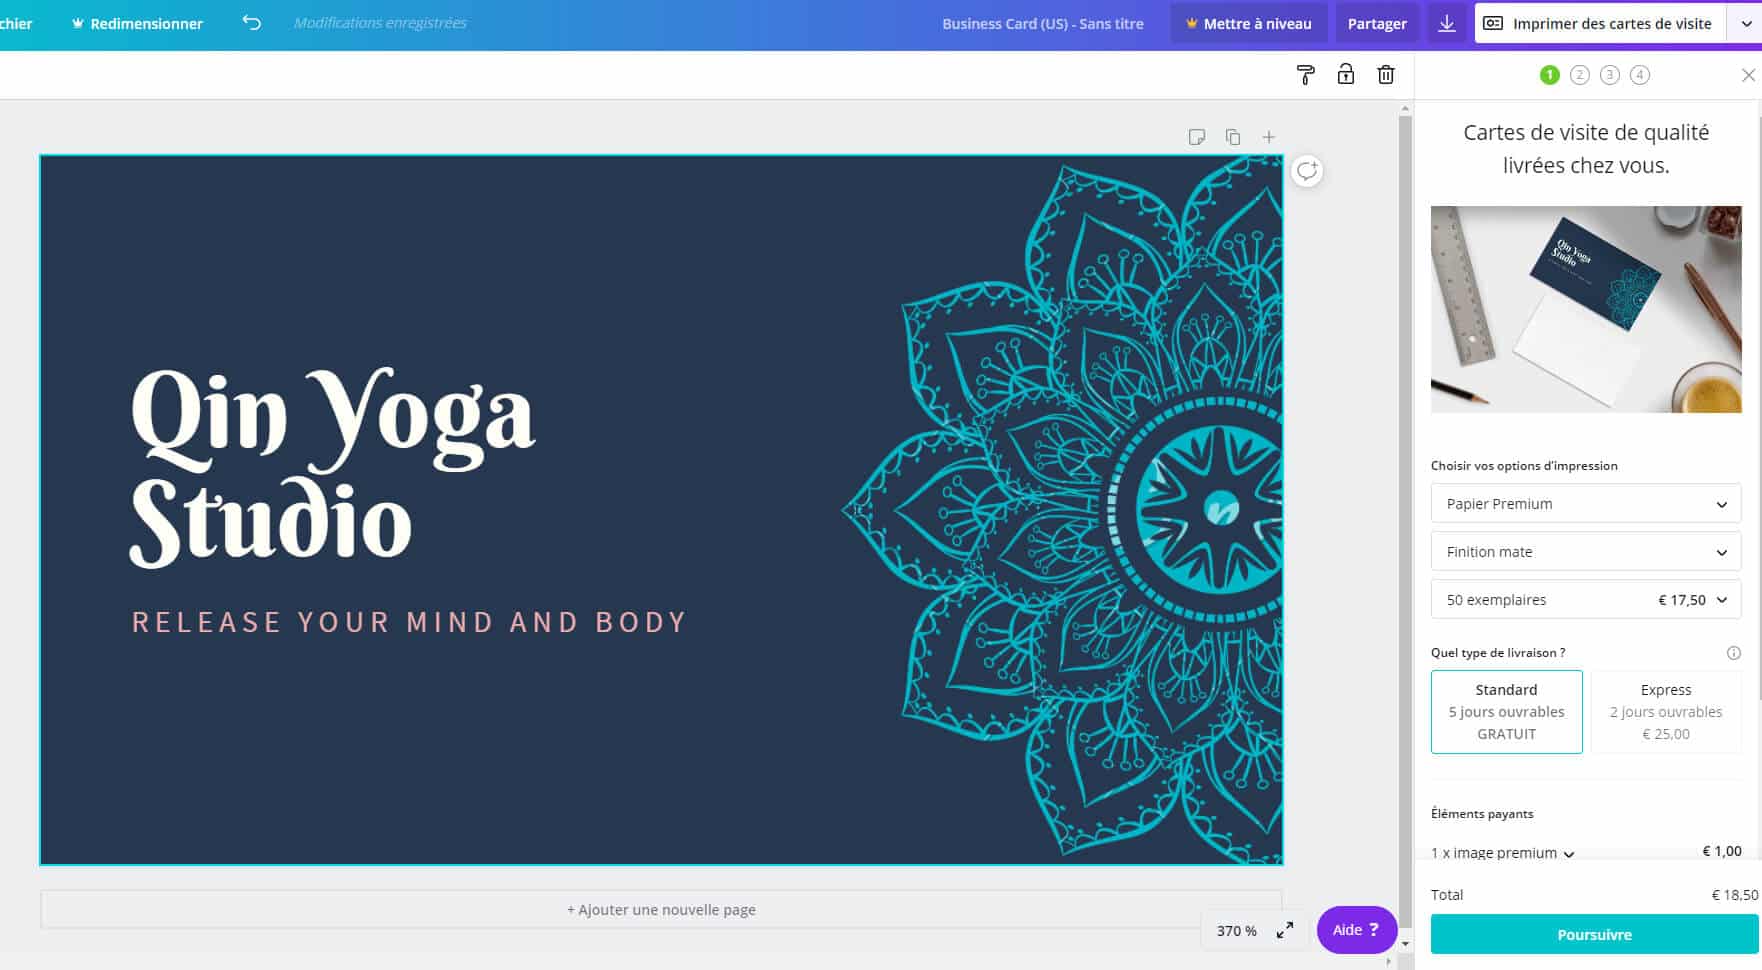Viewport: 1762px width, 970px height.
Task: Toggle the lock icon in toolbar
Action: (1346, 74)
